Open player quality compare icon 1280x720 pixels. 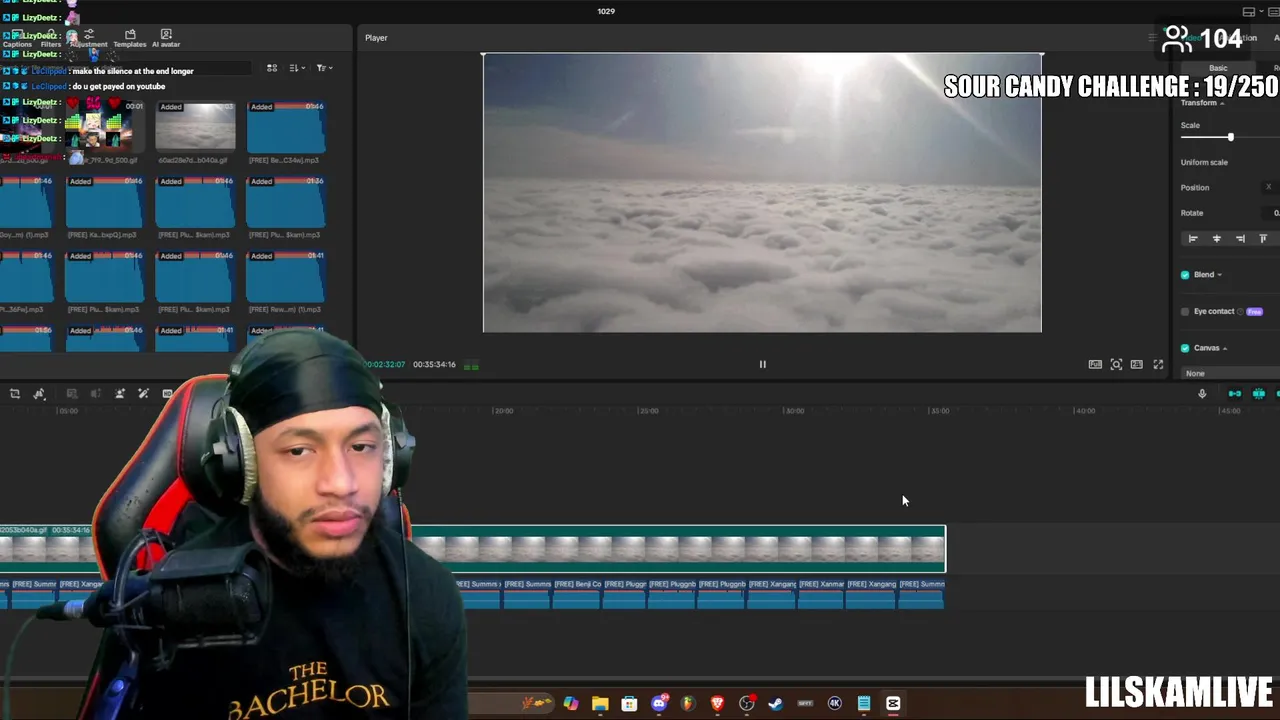click(x=1095, y=365)
